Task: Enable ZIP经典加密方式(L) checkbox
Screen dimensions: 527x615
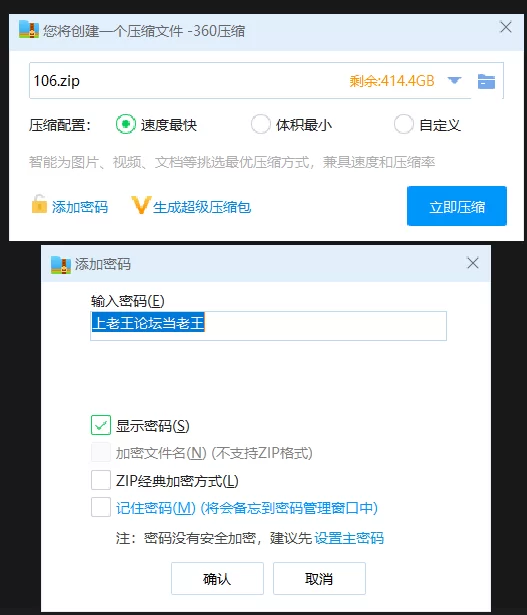Action: pos(101,480)
